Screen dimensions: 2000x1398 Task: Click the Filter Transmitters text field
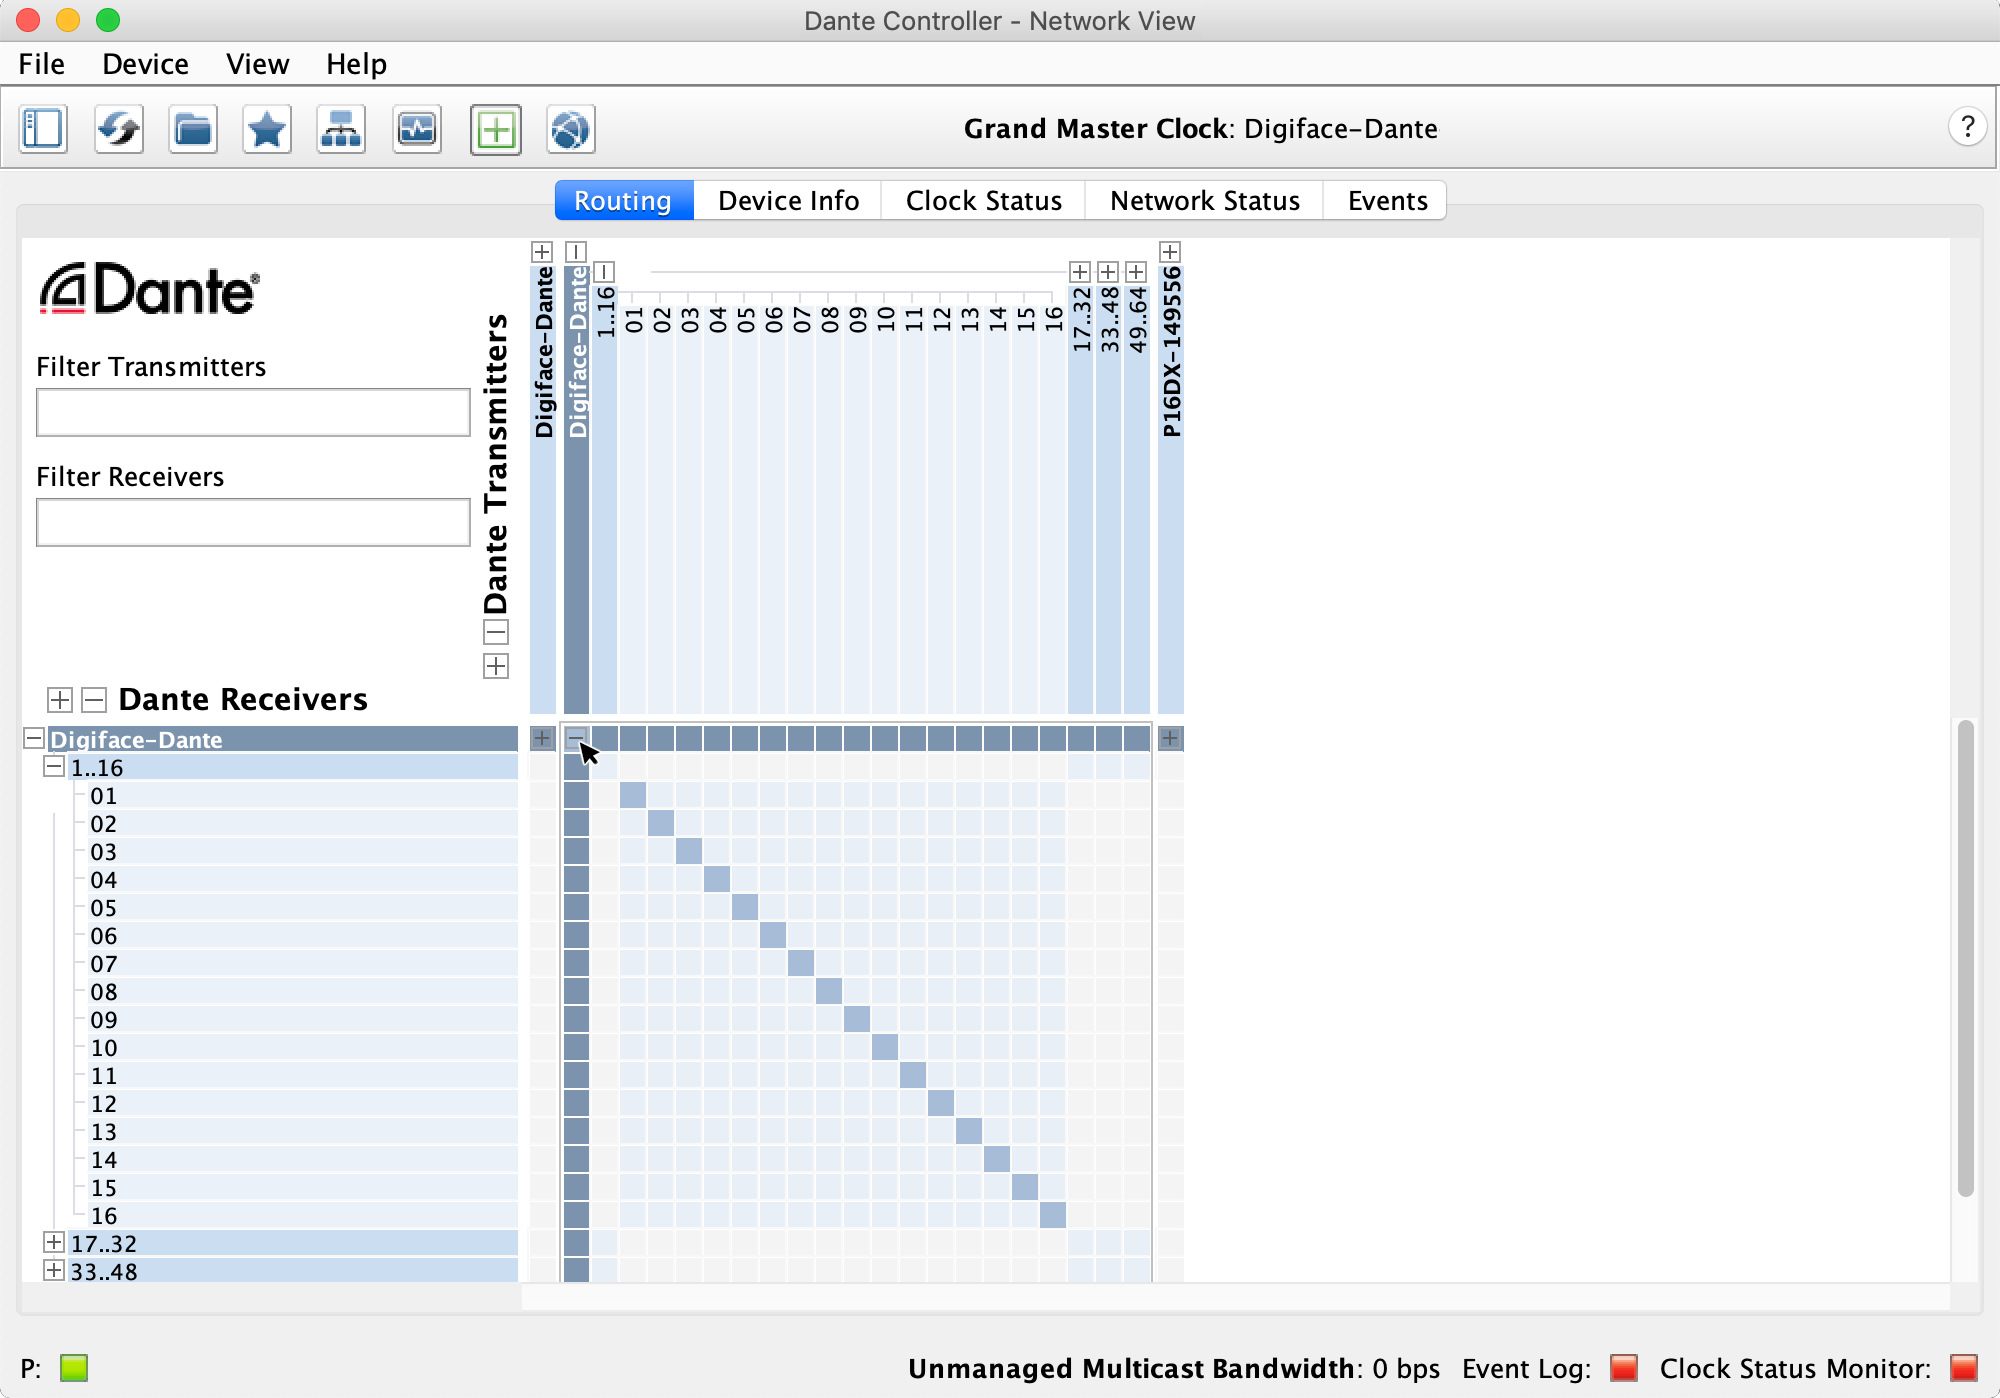(x=253, y=412)
